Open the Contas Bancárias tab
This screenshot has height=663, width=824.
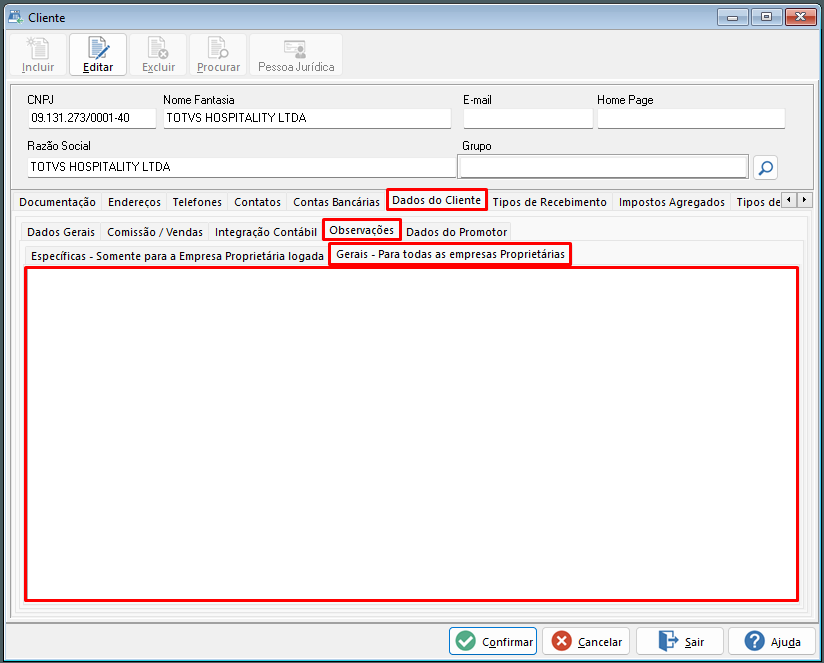click(336, 202)
